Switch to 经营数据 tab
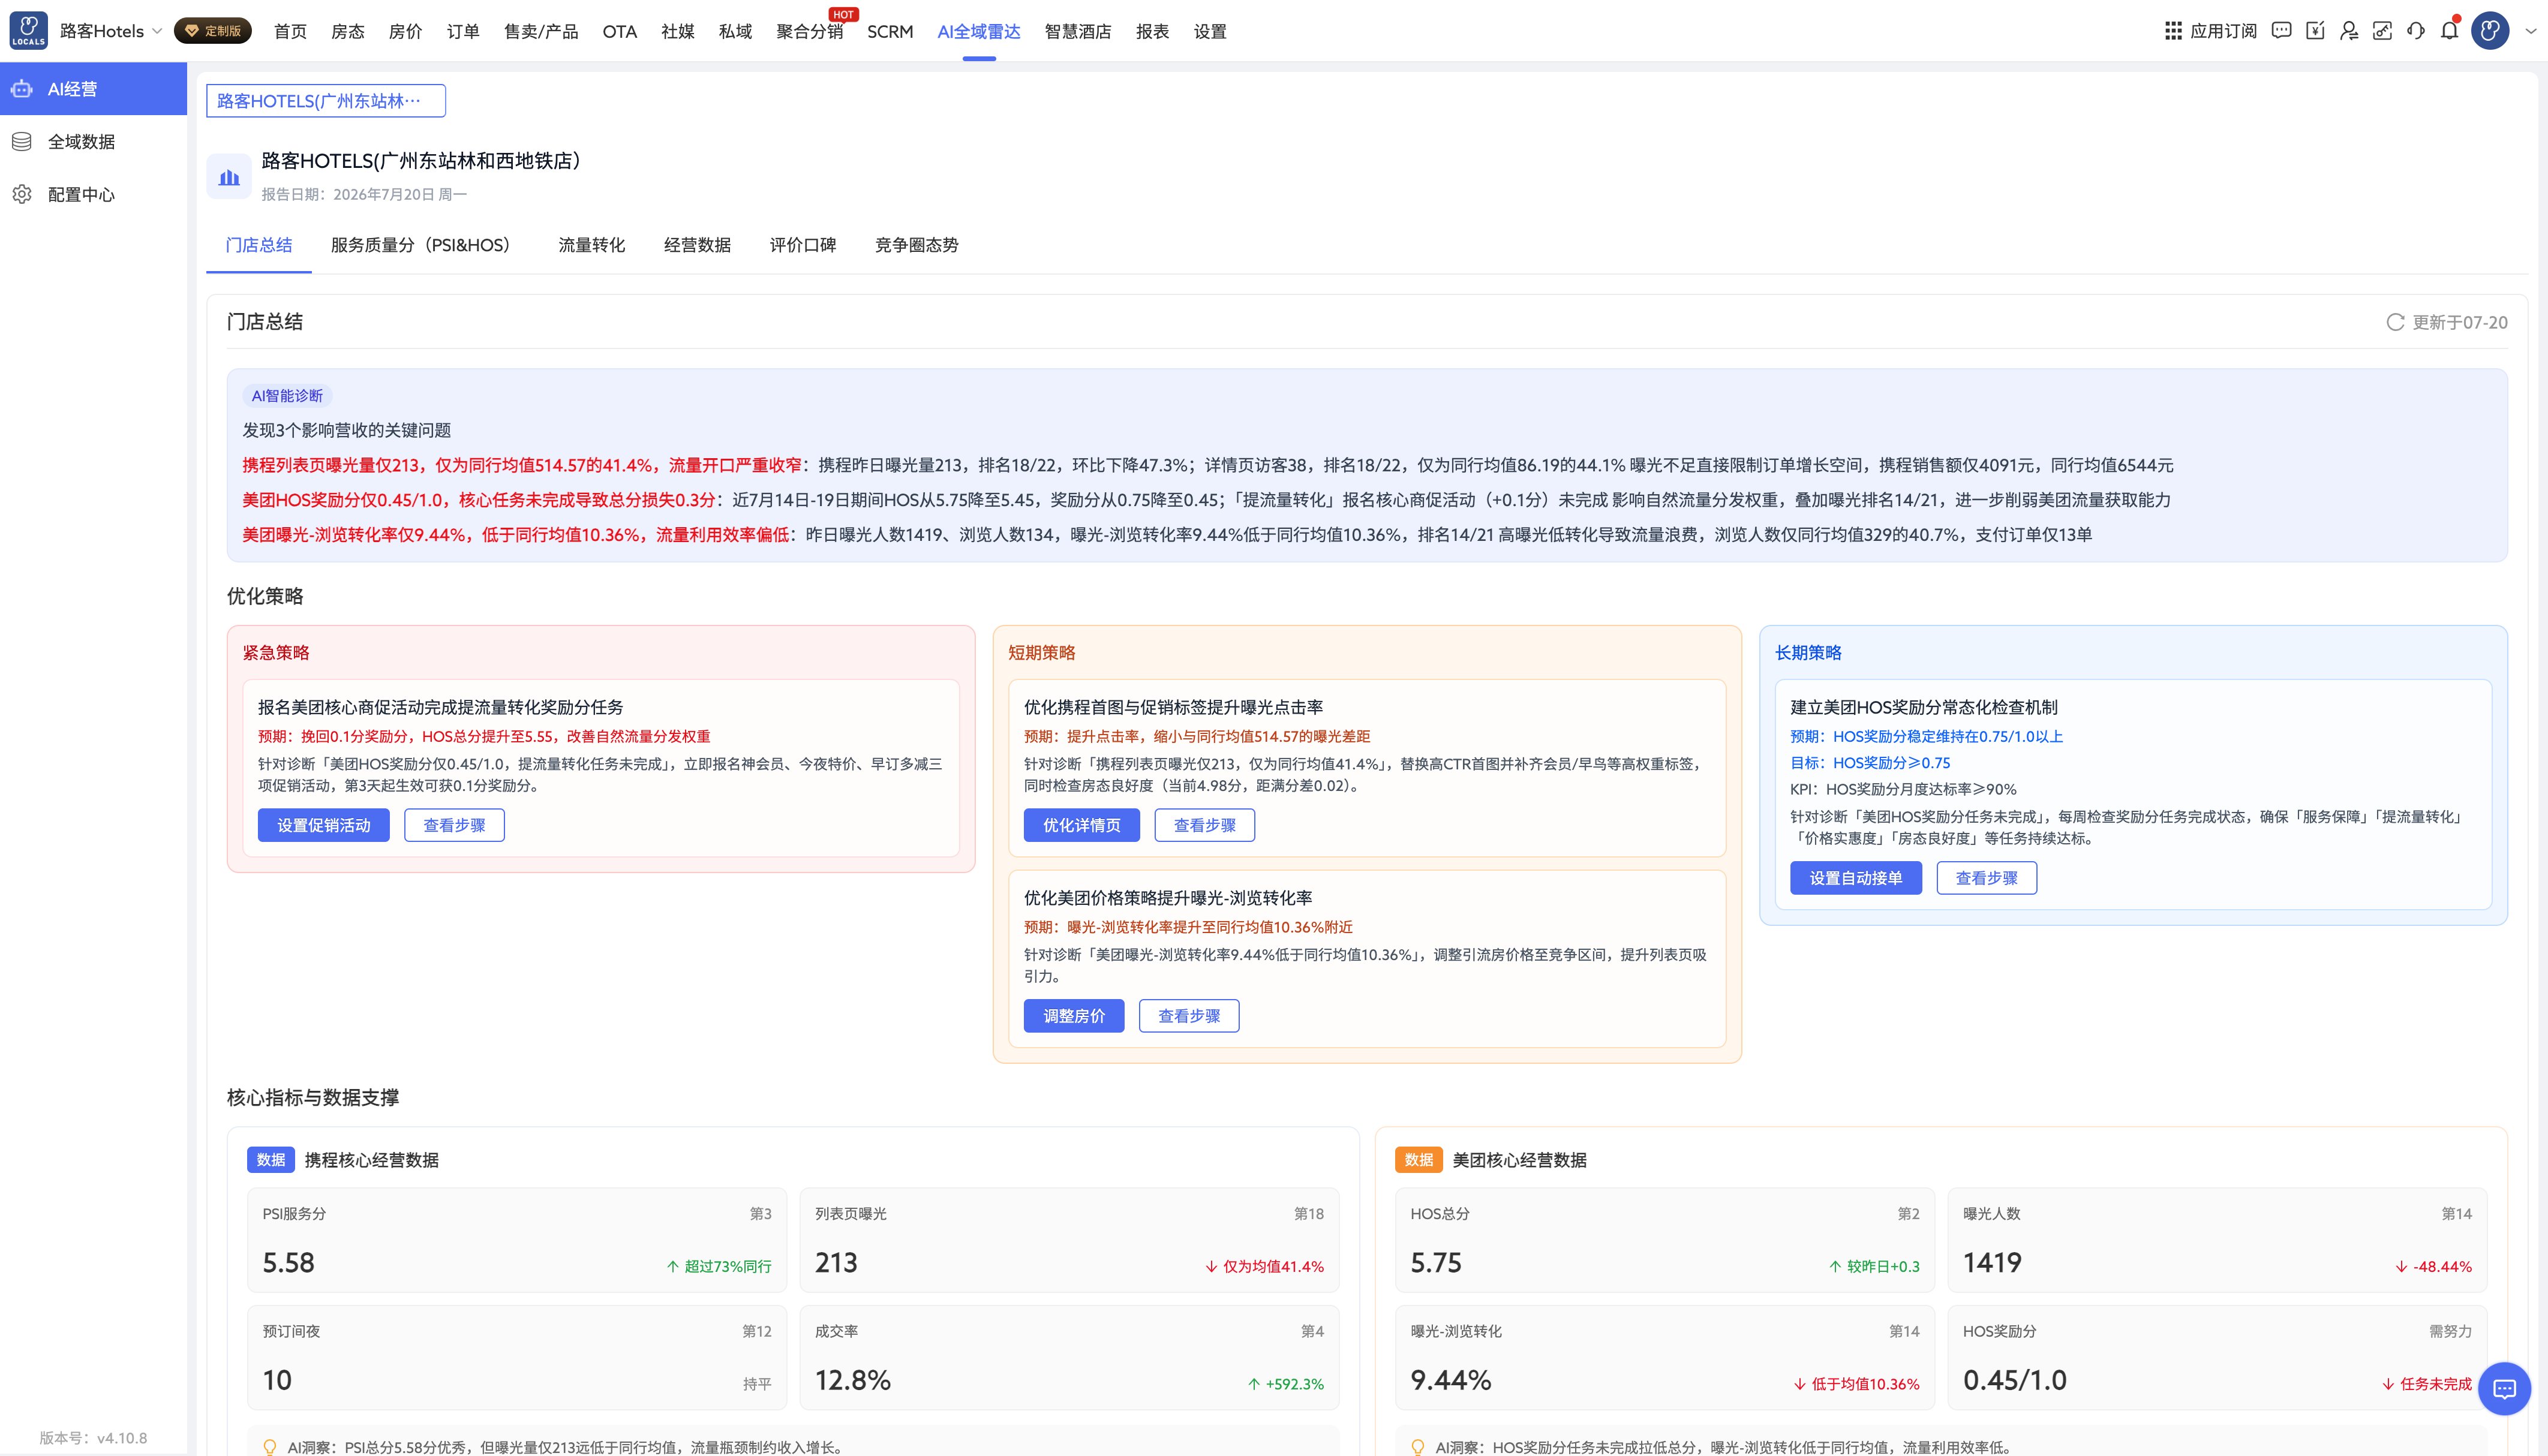Screen dimensions: 2548x1456 pyautogui.click(x=697, y=245)
